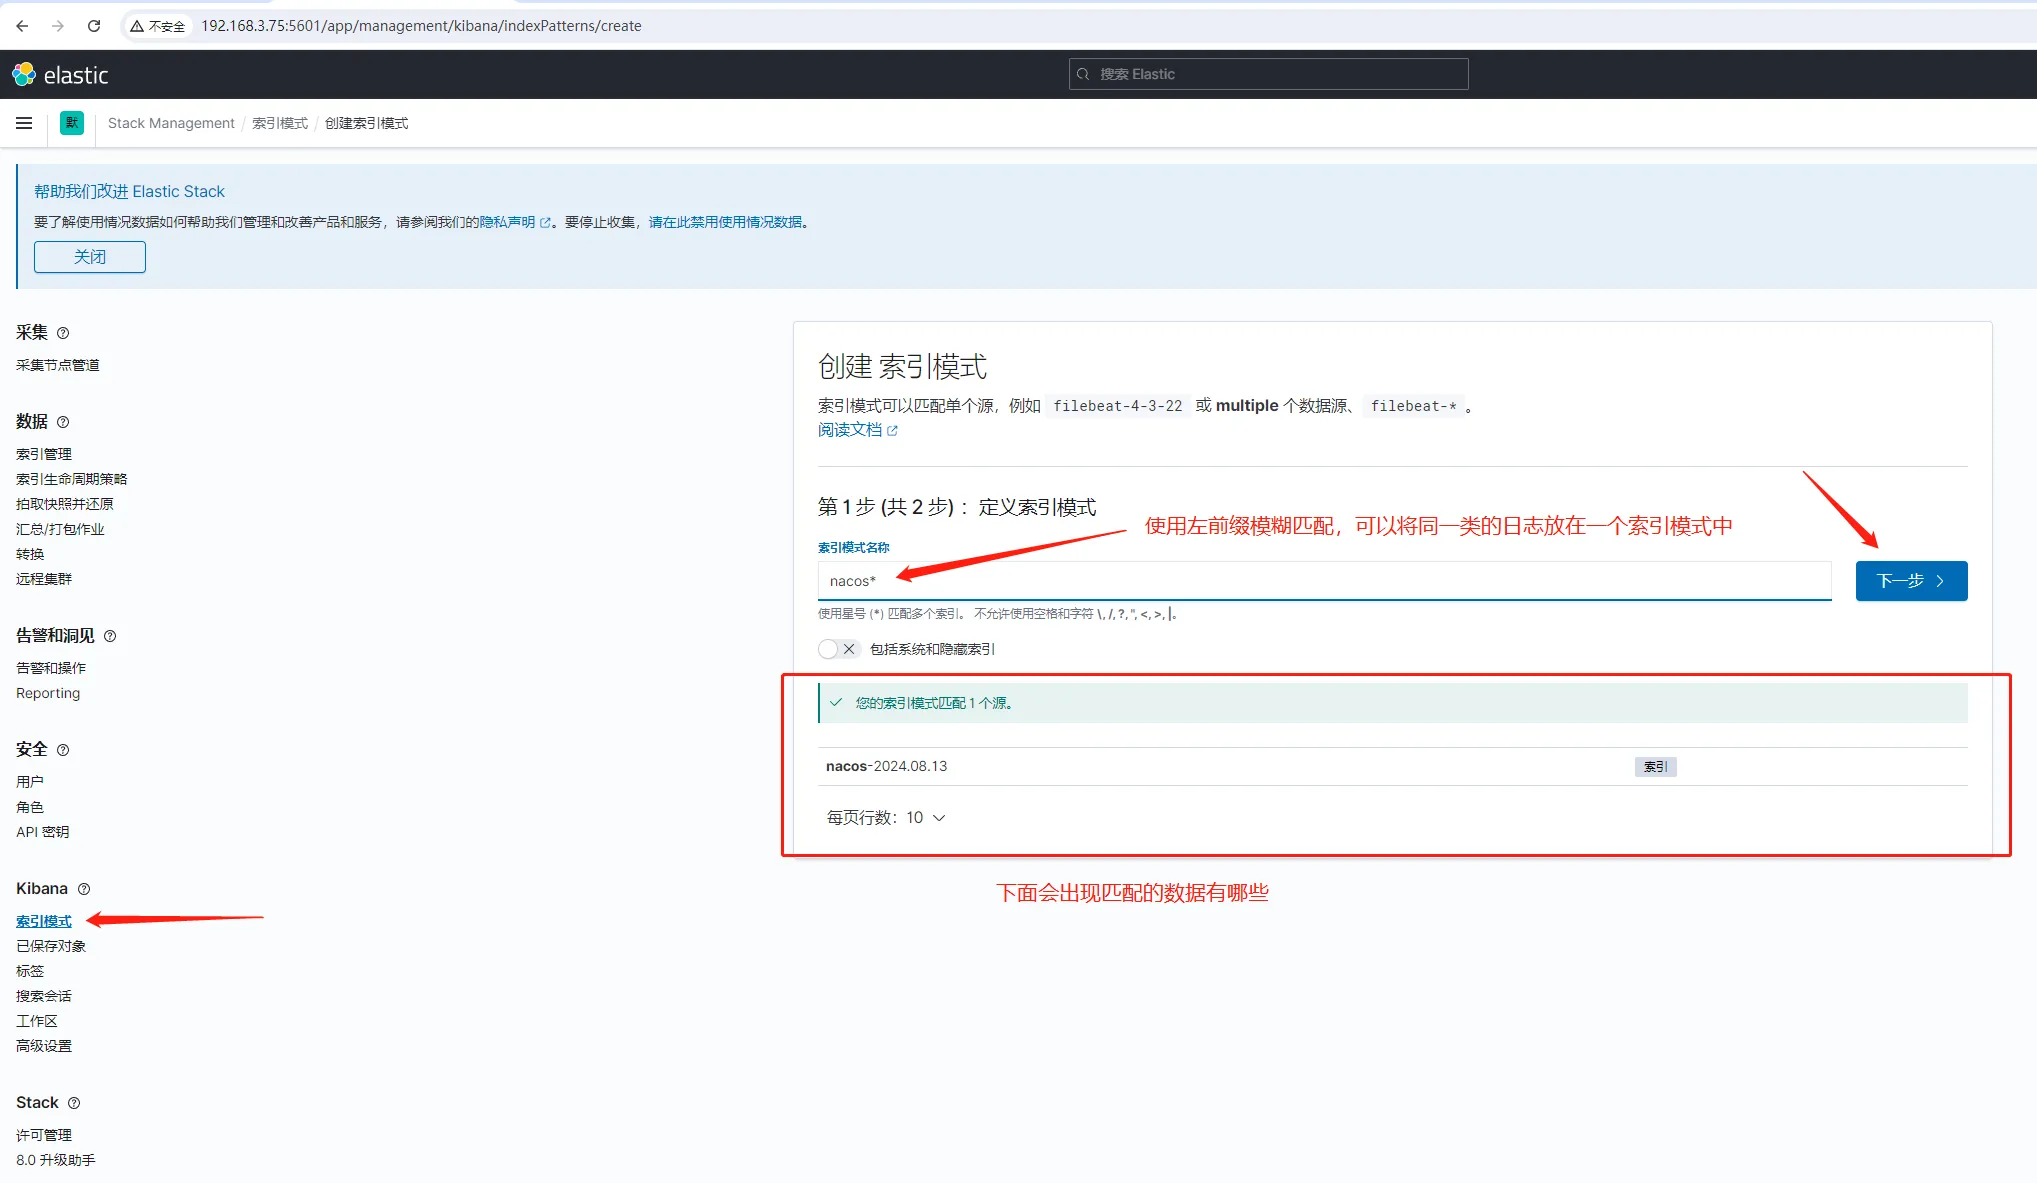Click 您的索引模式匹配 1 个源 message
The image size is (2037, 1183).
934,704
